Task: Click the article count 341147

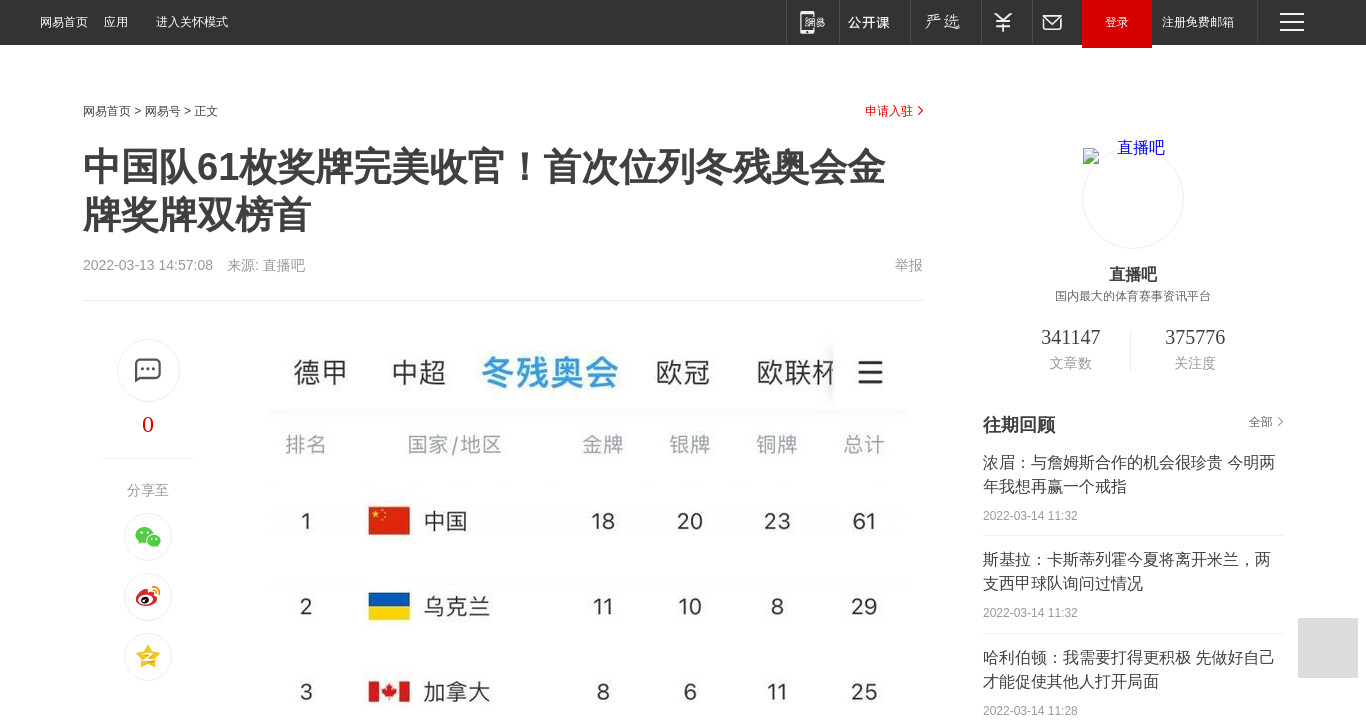Action: click(1071, 337)
